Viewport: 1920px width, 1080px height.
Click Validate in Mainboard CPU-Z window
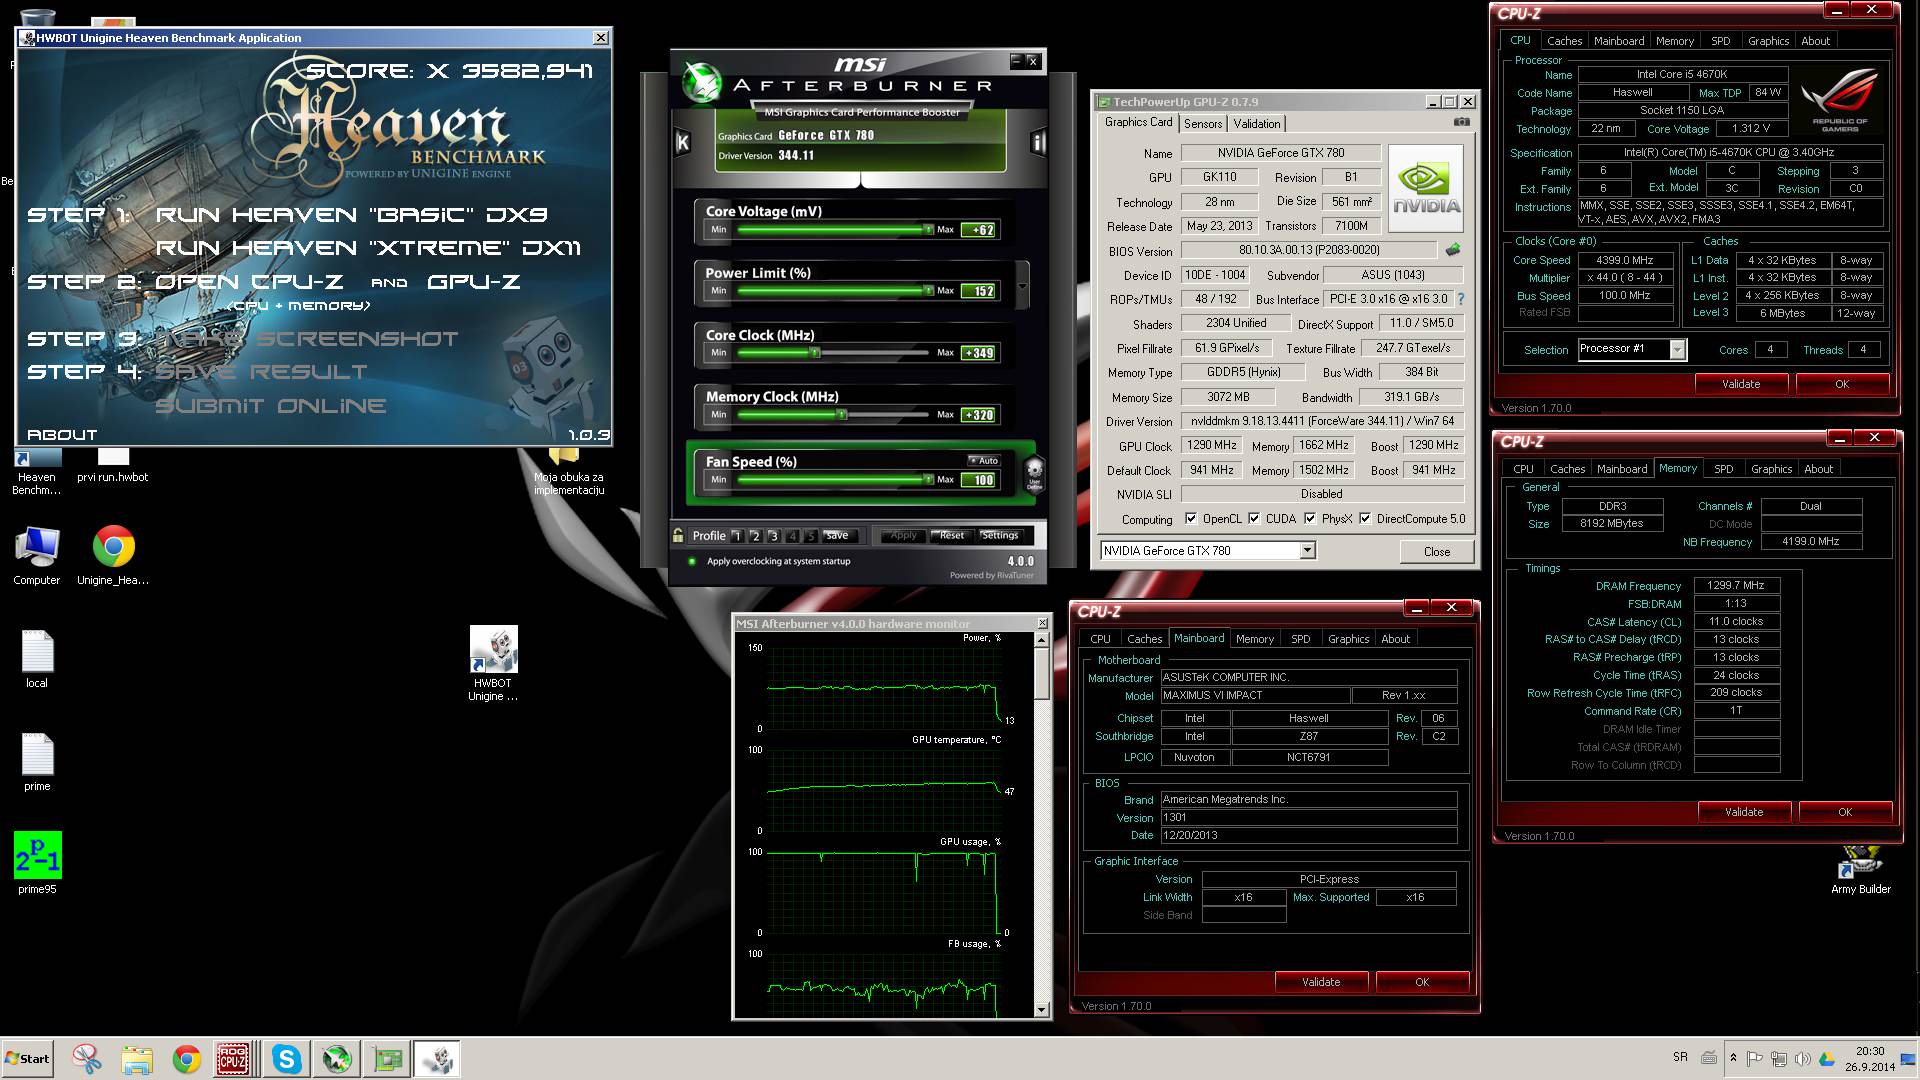[1320, 982]
